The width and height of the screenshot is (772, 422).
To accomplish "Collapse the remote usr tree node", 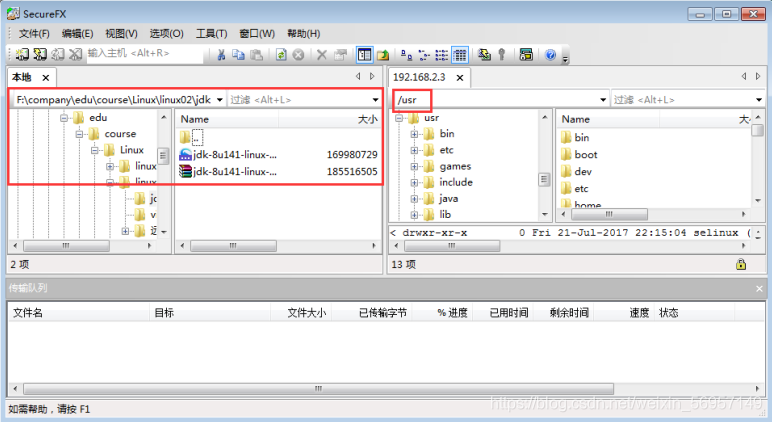I will coord(399,118).
